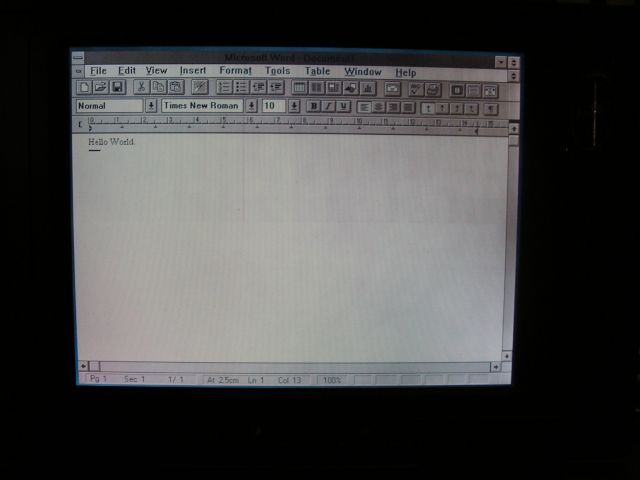Select the right tab stop button
Image resolution: width=640 pixels, height=480 pixels.
[x=457, y=109]
